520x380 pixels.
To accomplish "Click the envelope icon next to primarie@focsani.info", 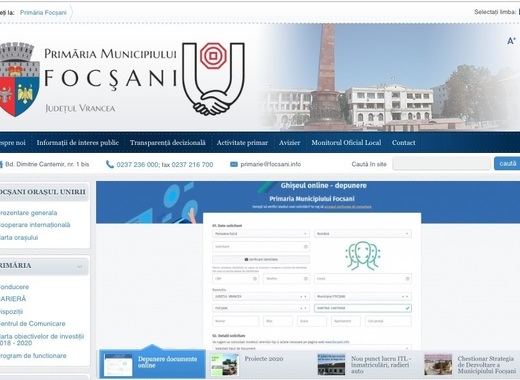I will click(234, 164).
